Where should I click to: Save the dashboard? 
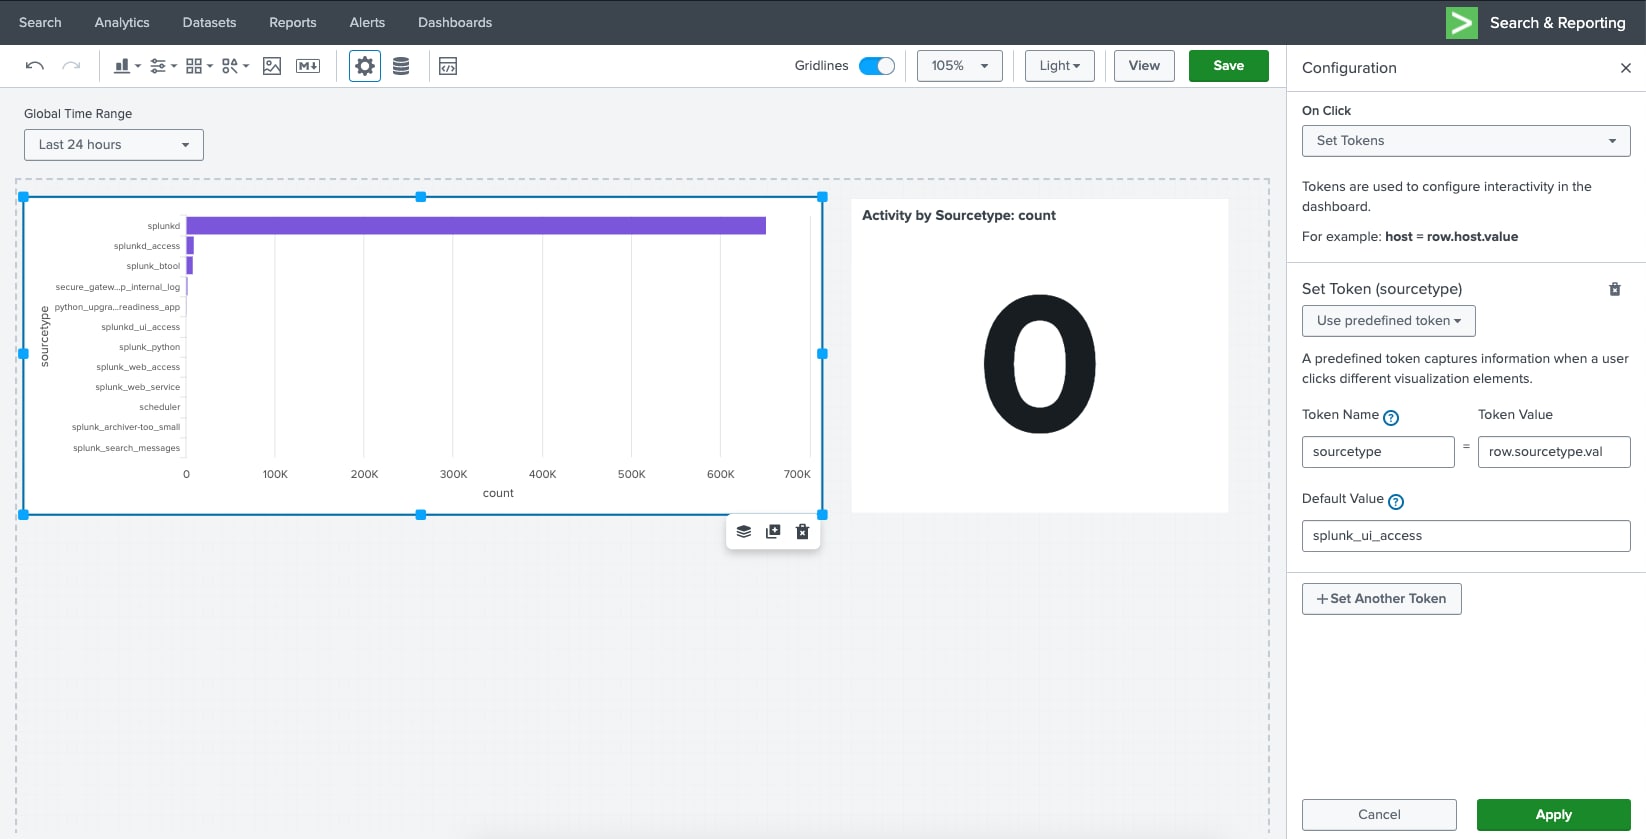[1229, 66]
